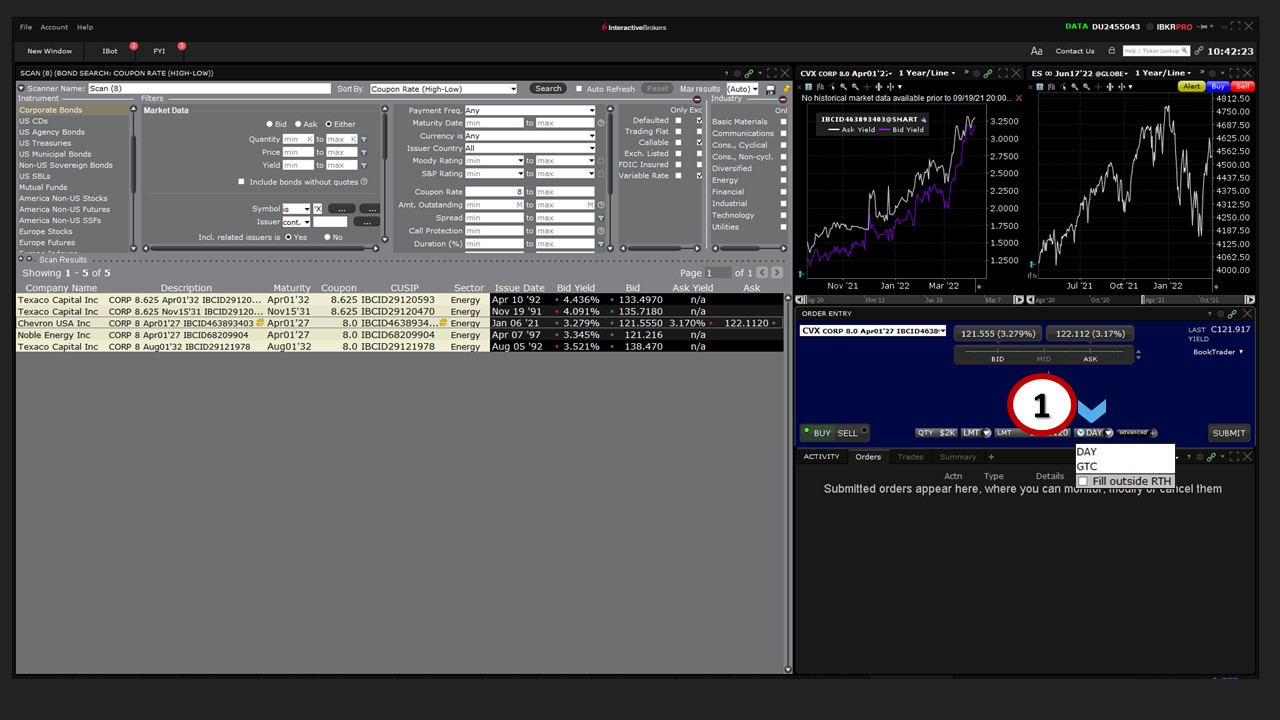The image size is (1280, 720).
Task: Click the link icon in the CVX chart header
Action: pos(988,73)
